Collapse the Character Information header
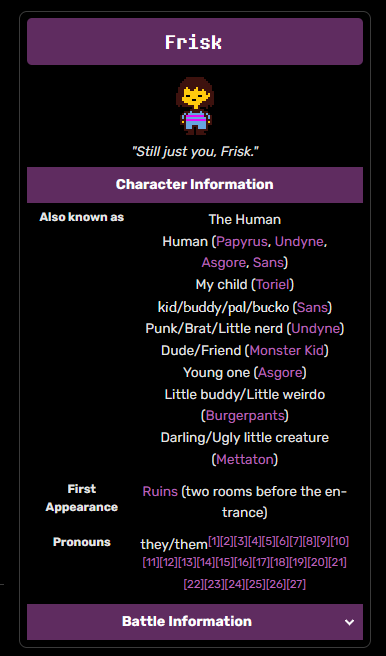Viewport: 386px width, 656px height. (195, 184)
